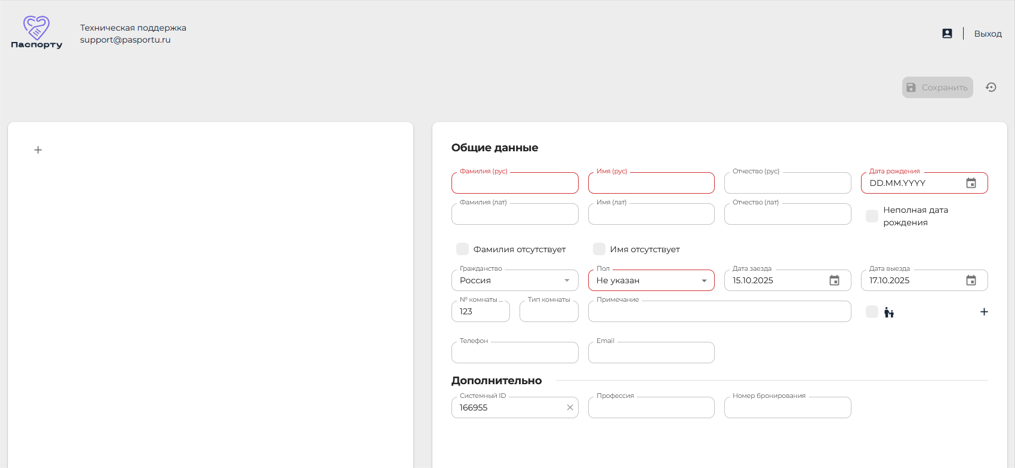Click the Сохранить button
This screenshot has width=1015, height=468.
pyautogui.click(x=937, y=87)
